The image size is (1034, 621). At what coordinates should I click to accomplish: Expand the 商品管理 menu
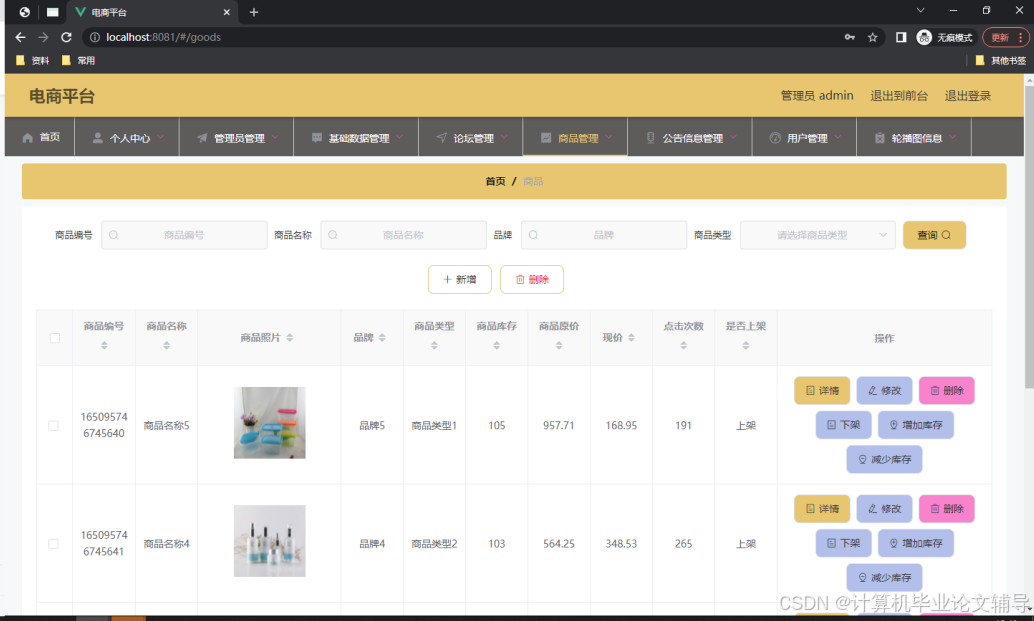tap(576, 138)
